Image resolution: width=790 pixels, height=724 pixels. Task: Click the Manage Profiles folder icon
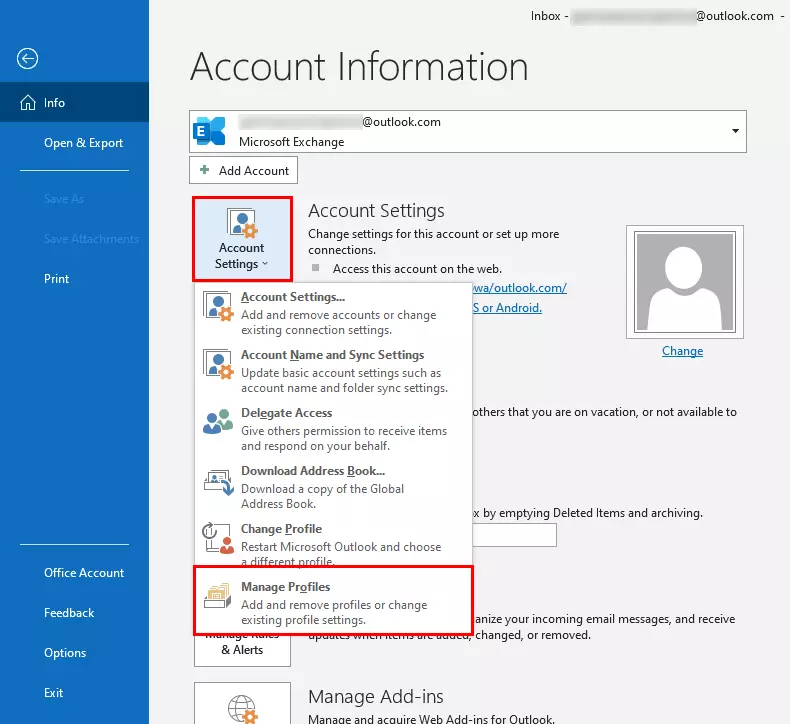pos(218,595)
